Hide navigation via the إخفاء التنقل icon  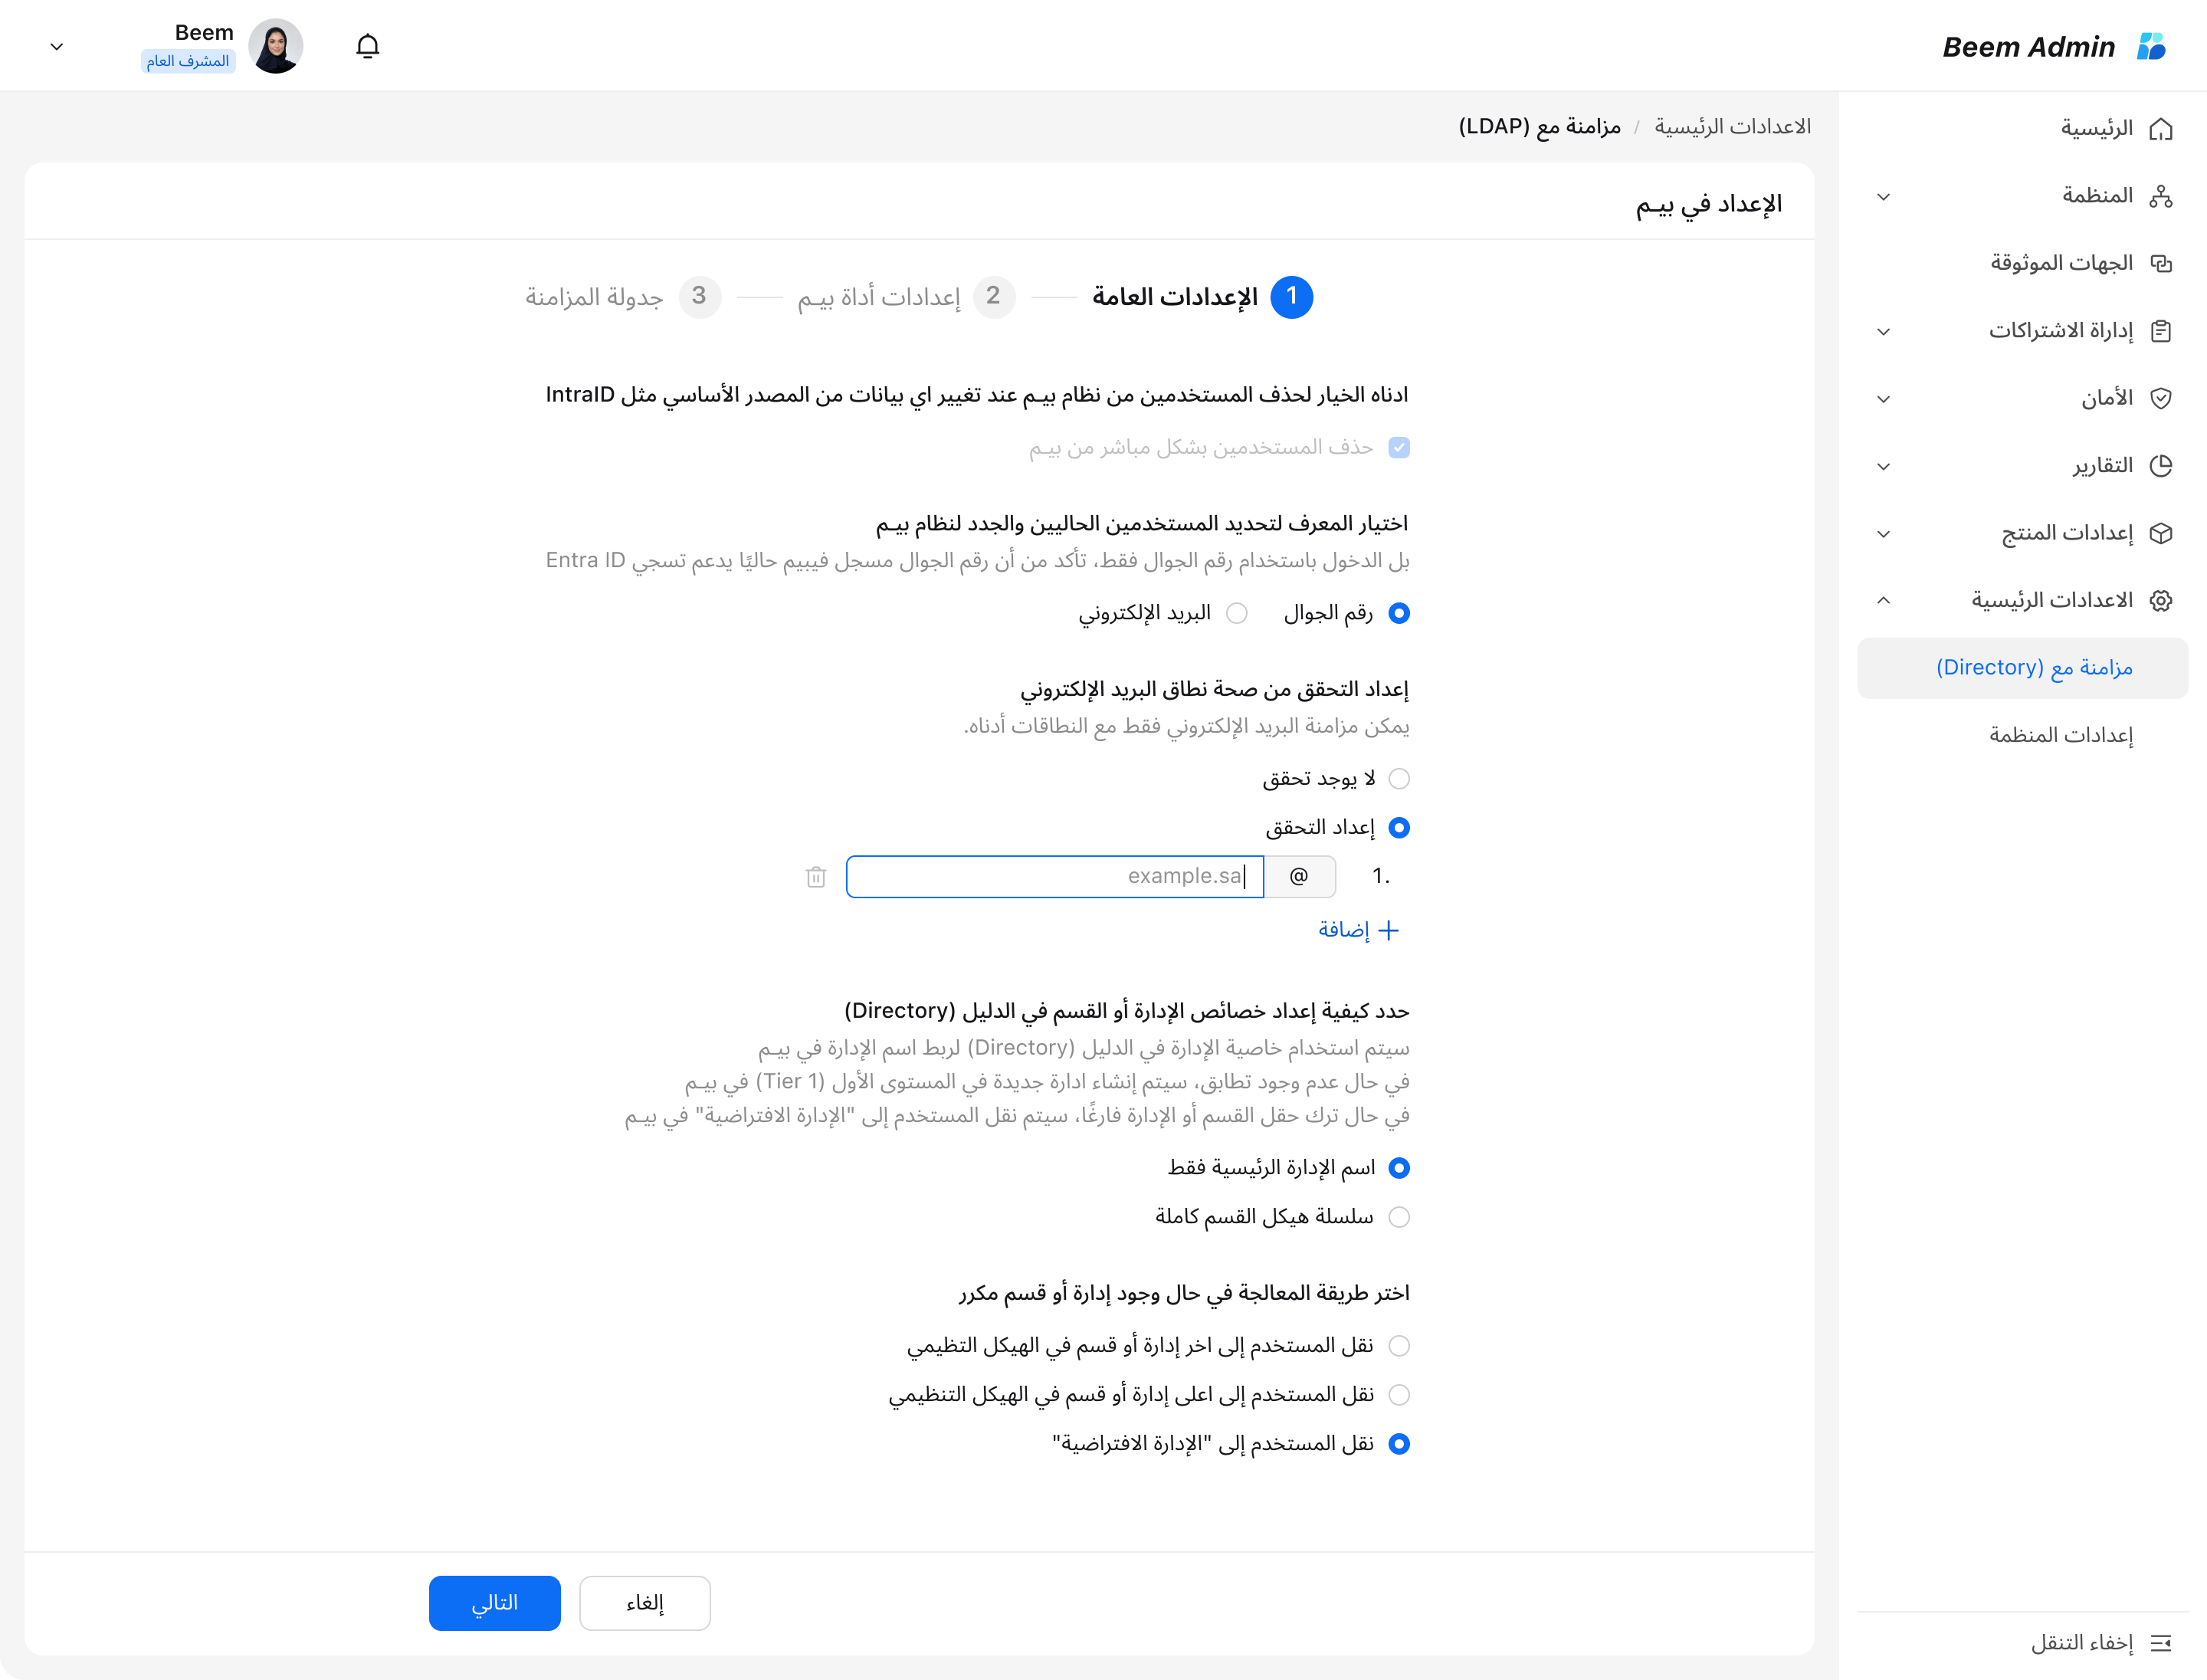tap(2160, 1643)
